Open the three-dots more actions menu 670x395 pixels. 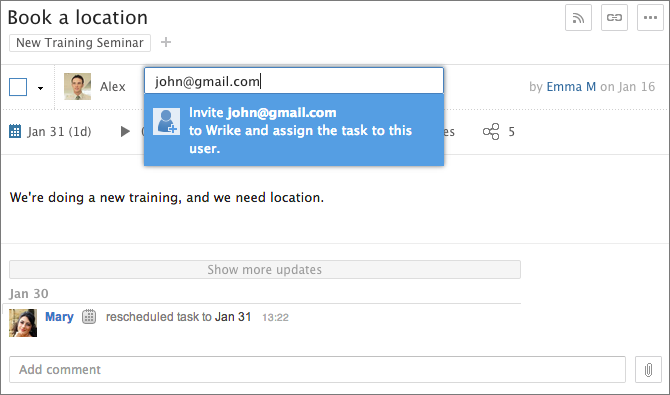point(650,18)
